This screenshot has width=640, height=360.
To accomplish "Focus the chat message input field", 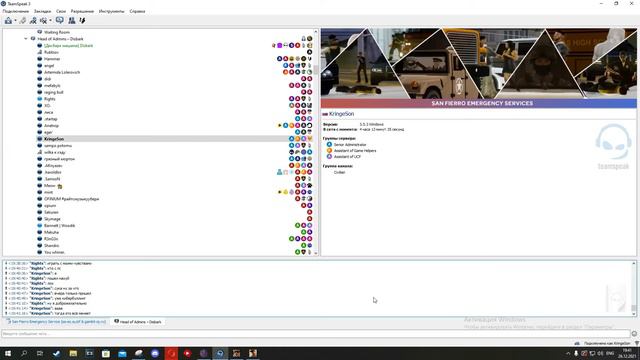I will (x=315, y=333).
